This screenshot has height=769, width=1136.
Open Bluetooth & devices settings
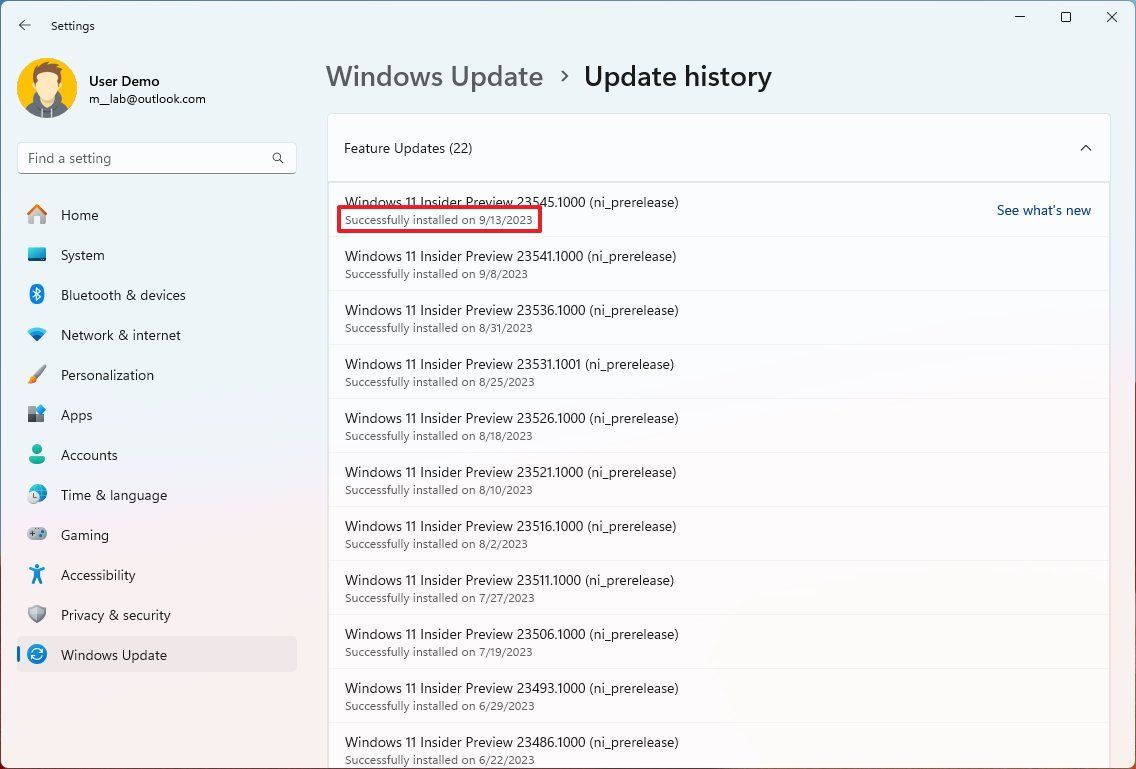tap(123, 295)
